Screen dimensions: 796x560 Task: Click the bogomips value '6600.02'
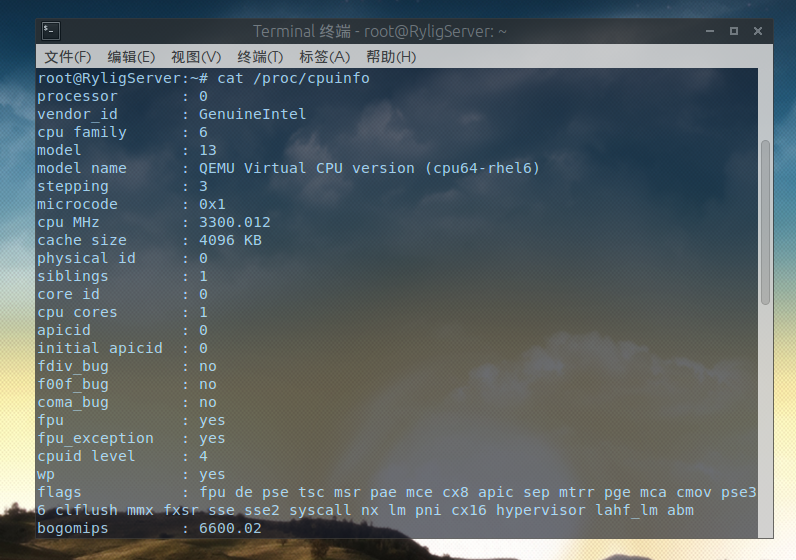click(230, 528)
